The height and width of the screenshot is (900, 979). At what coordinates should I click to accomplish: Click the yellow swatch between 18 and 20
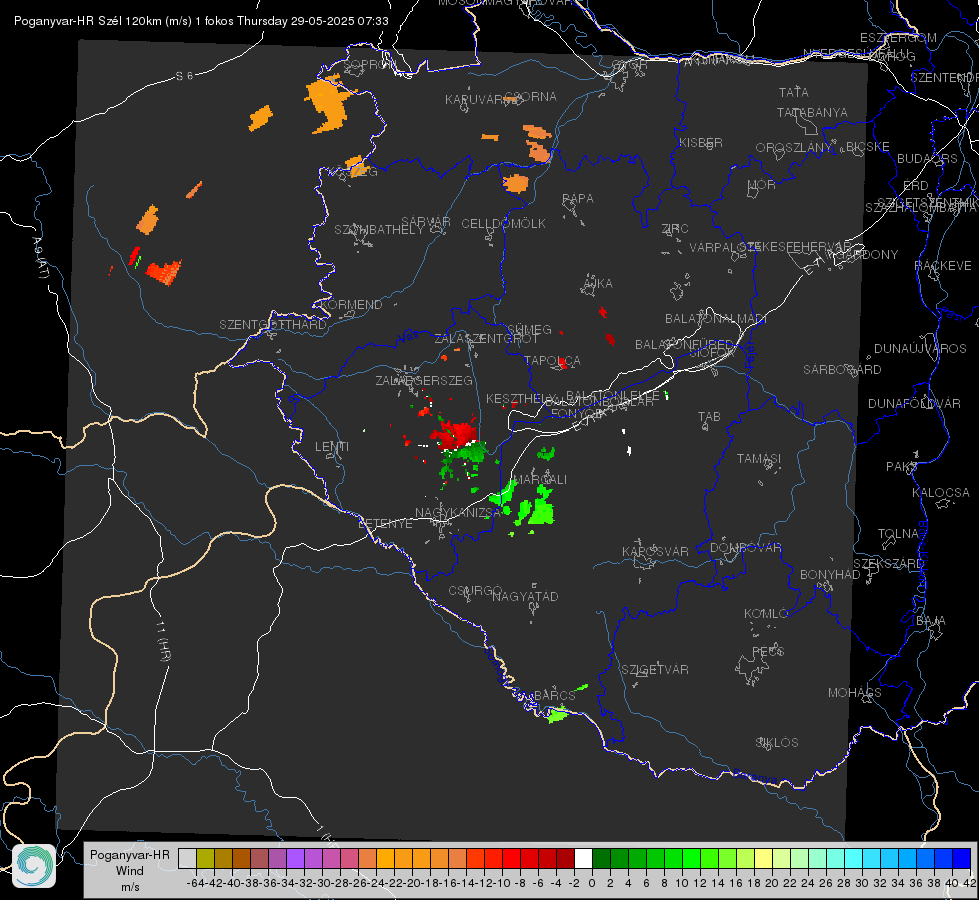[x=764, y=858]
